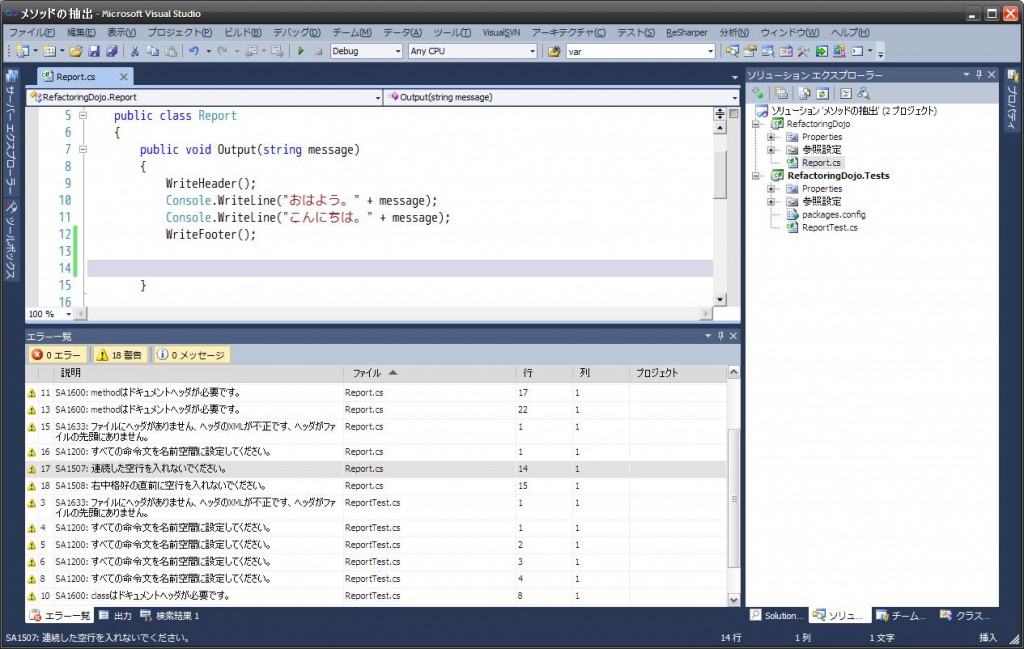1024x649 pixels.
Task: Click the error list vertical scrollbar thumb
Action: coord(733,498)
